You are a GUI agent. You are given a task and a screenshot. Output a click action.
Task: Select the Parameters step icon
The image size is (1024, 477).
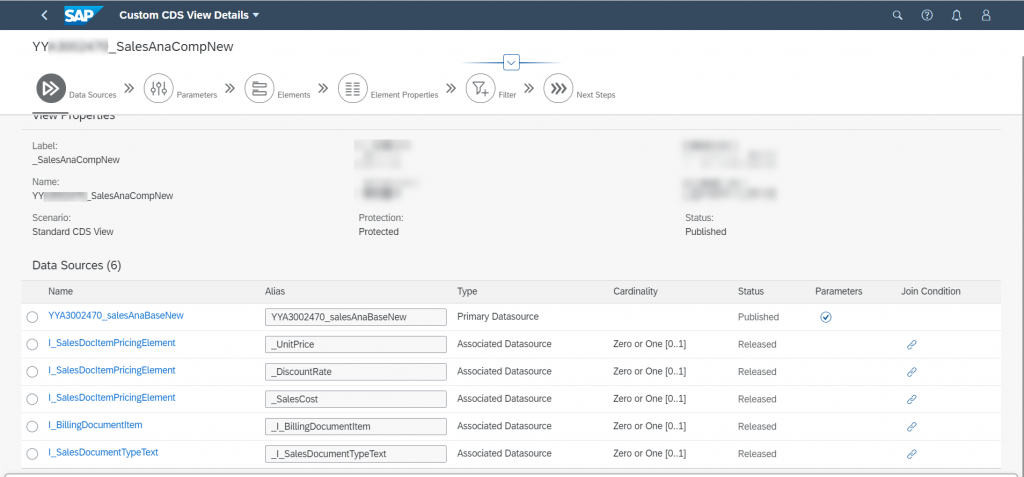click(x=159, y=88)
